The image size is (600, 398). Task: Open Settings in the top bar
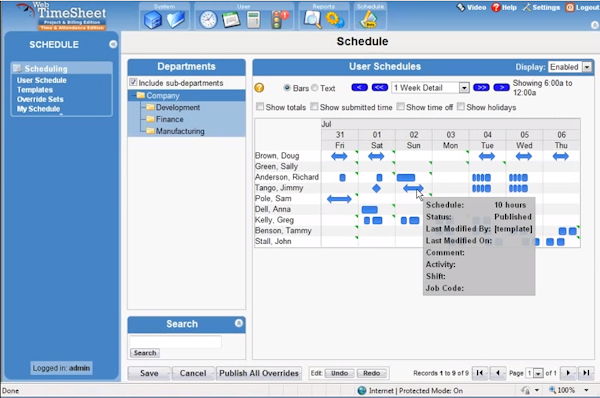point(541,7)
